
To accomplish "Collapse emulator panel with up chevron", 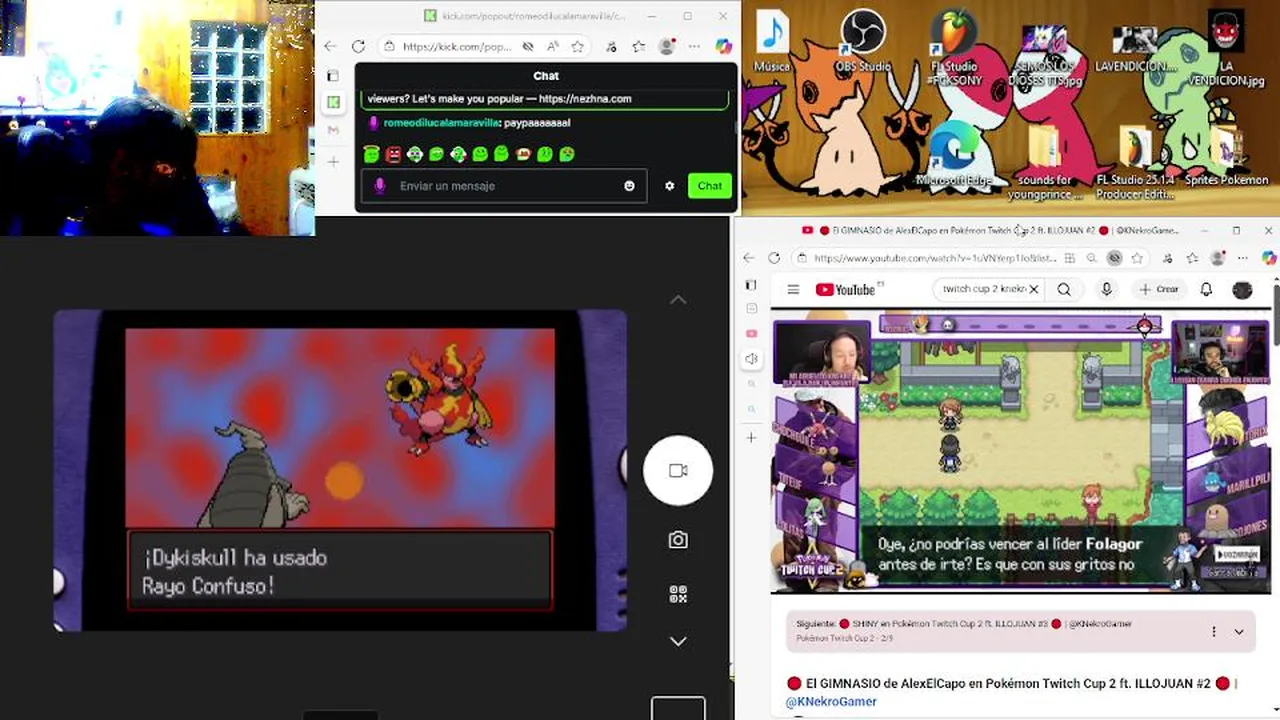I will (678, 299).
